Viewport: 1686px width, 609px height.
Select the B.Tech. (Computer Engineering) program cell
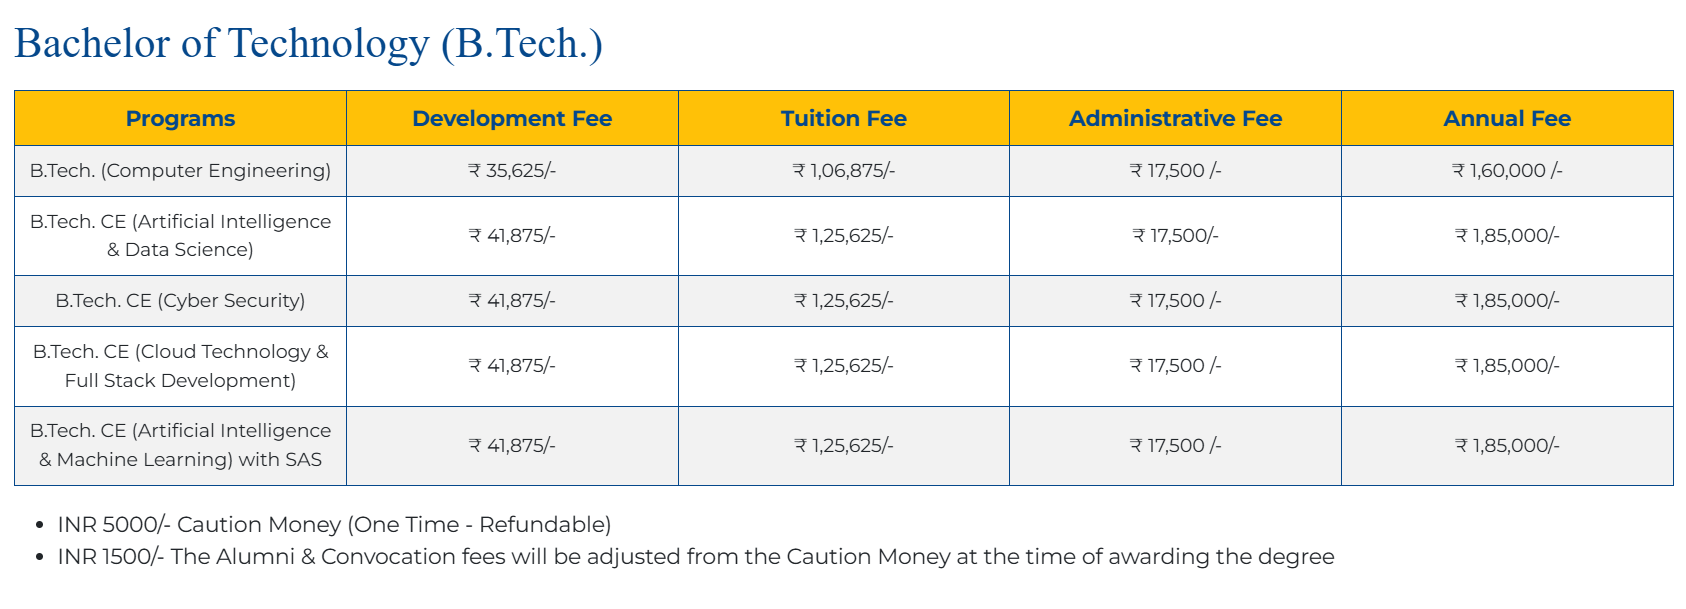click(x=180, y=171)
